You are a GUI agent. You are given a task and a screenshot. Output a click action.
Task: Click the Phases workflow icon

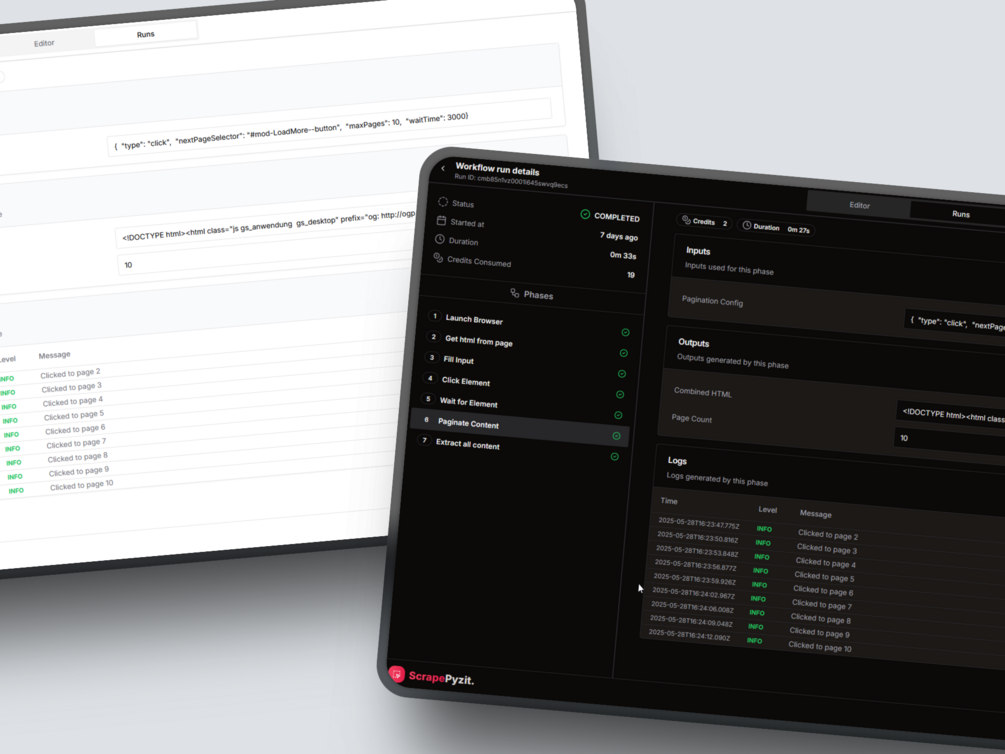(x=515, y=293)
